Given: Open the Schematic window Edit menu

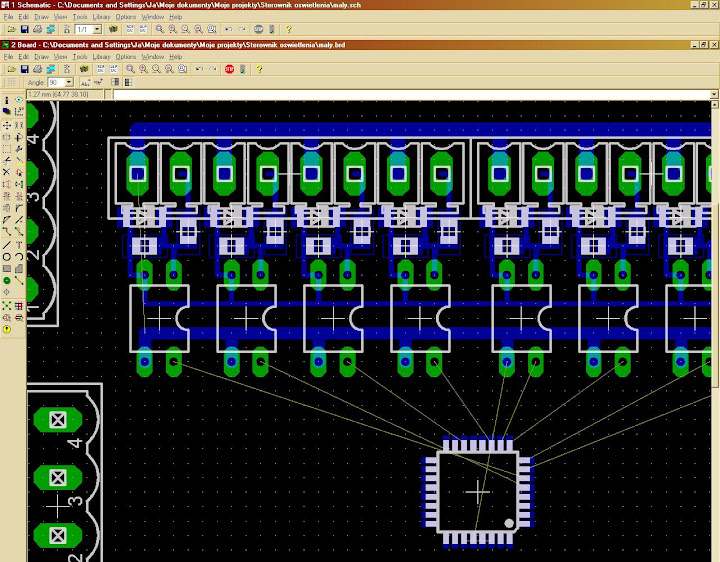Looking at the screenshot, I should point(23,17).
